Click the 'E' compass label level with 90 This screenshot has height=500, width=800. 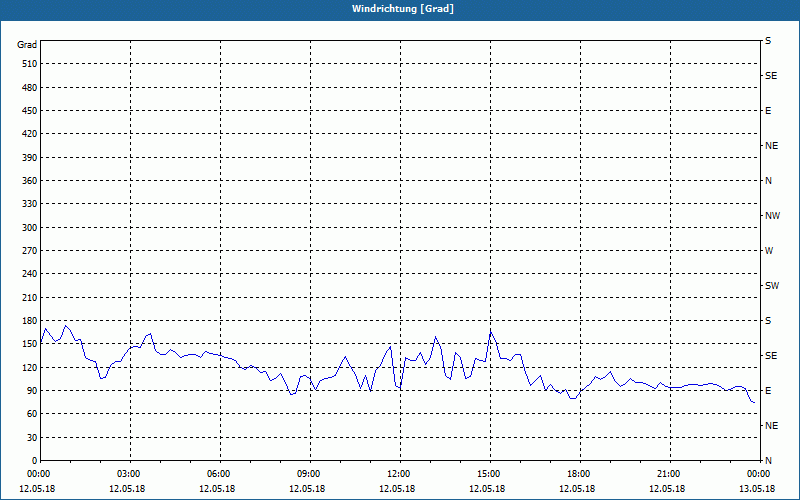pos(768,391)
